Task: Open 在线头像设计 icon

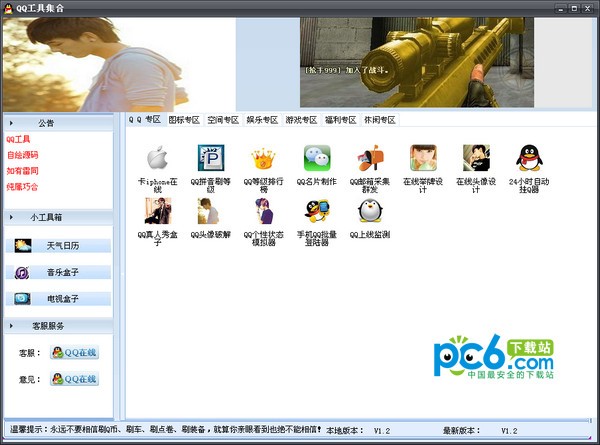Action: click(x=476, y=158)
